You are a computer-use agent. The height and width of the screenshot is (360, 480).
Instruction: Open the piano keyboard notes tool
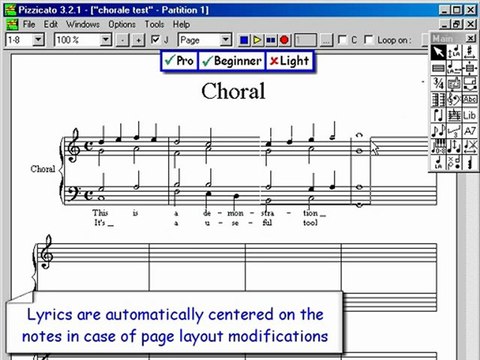438,146
